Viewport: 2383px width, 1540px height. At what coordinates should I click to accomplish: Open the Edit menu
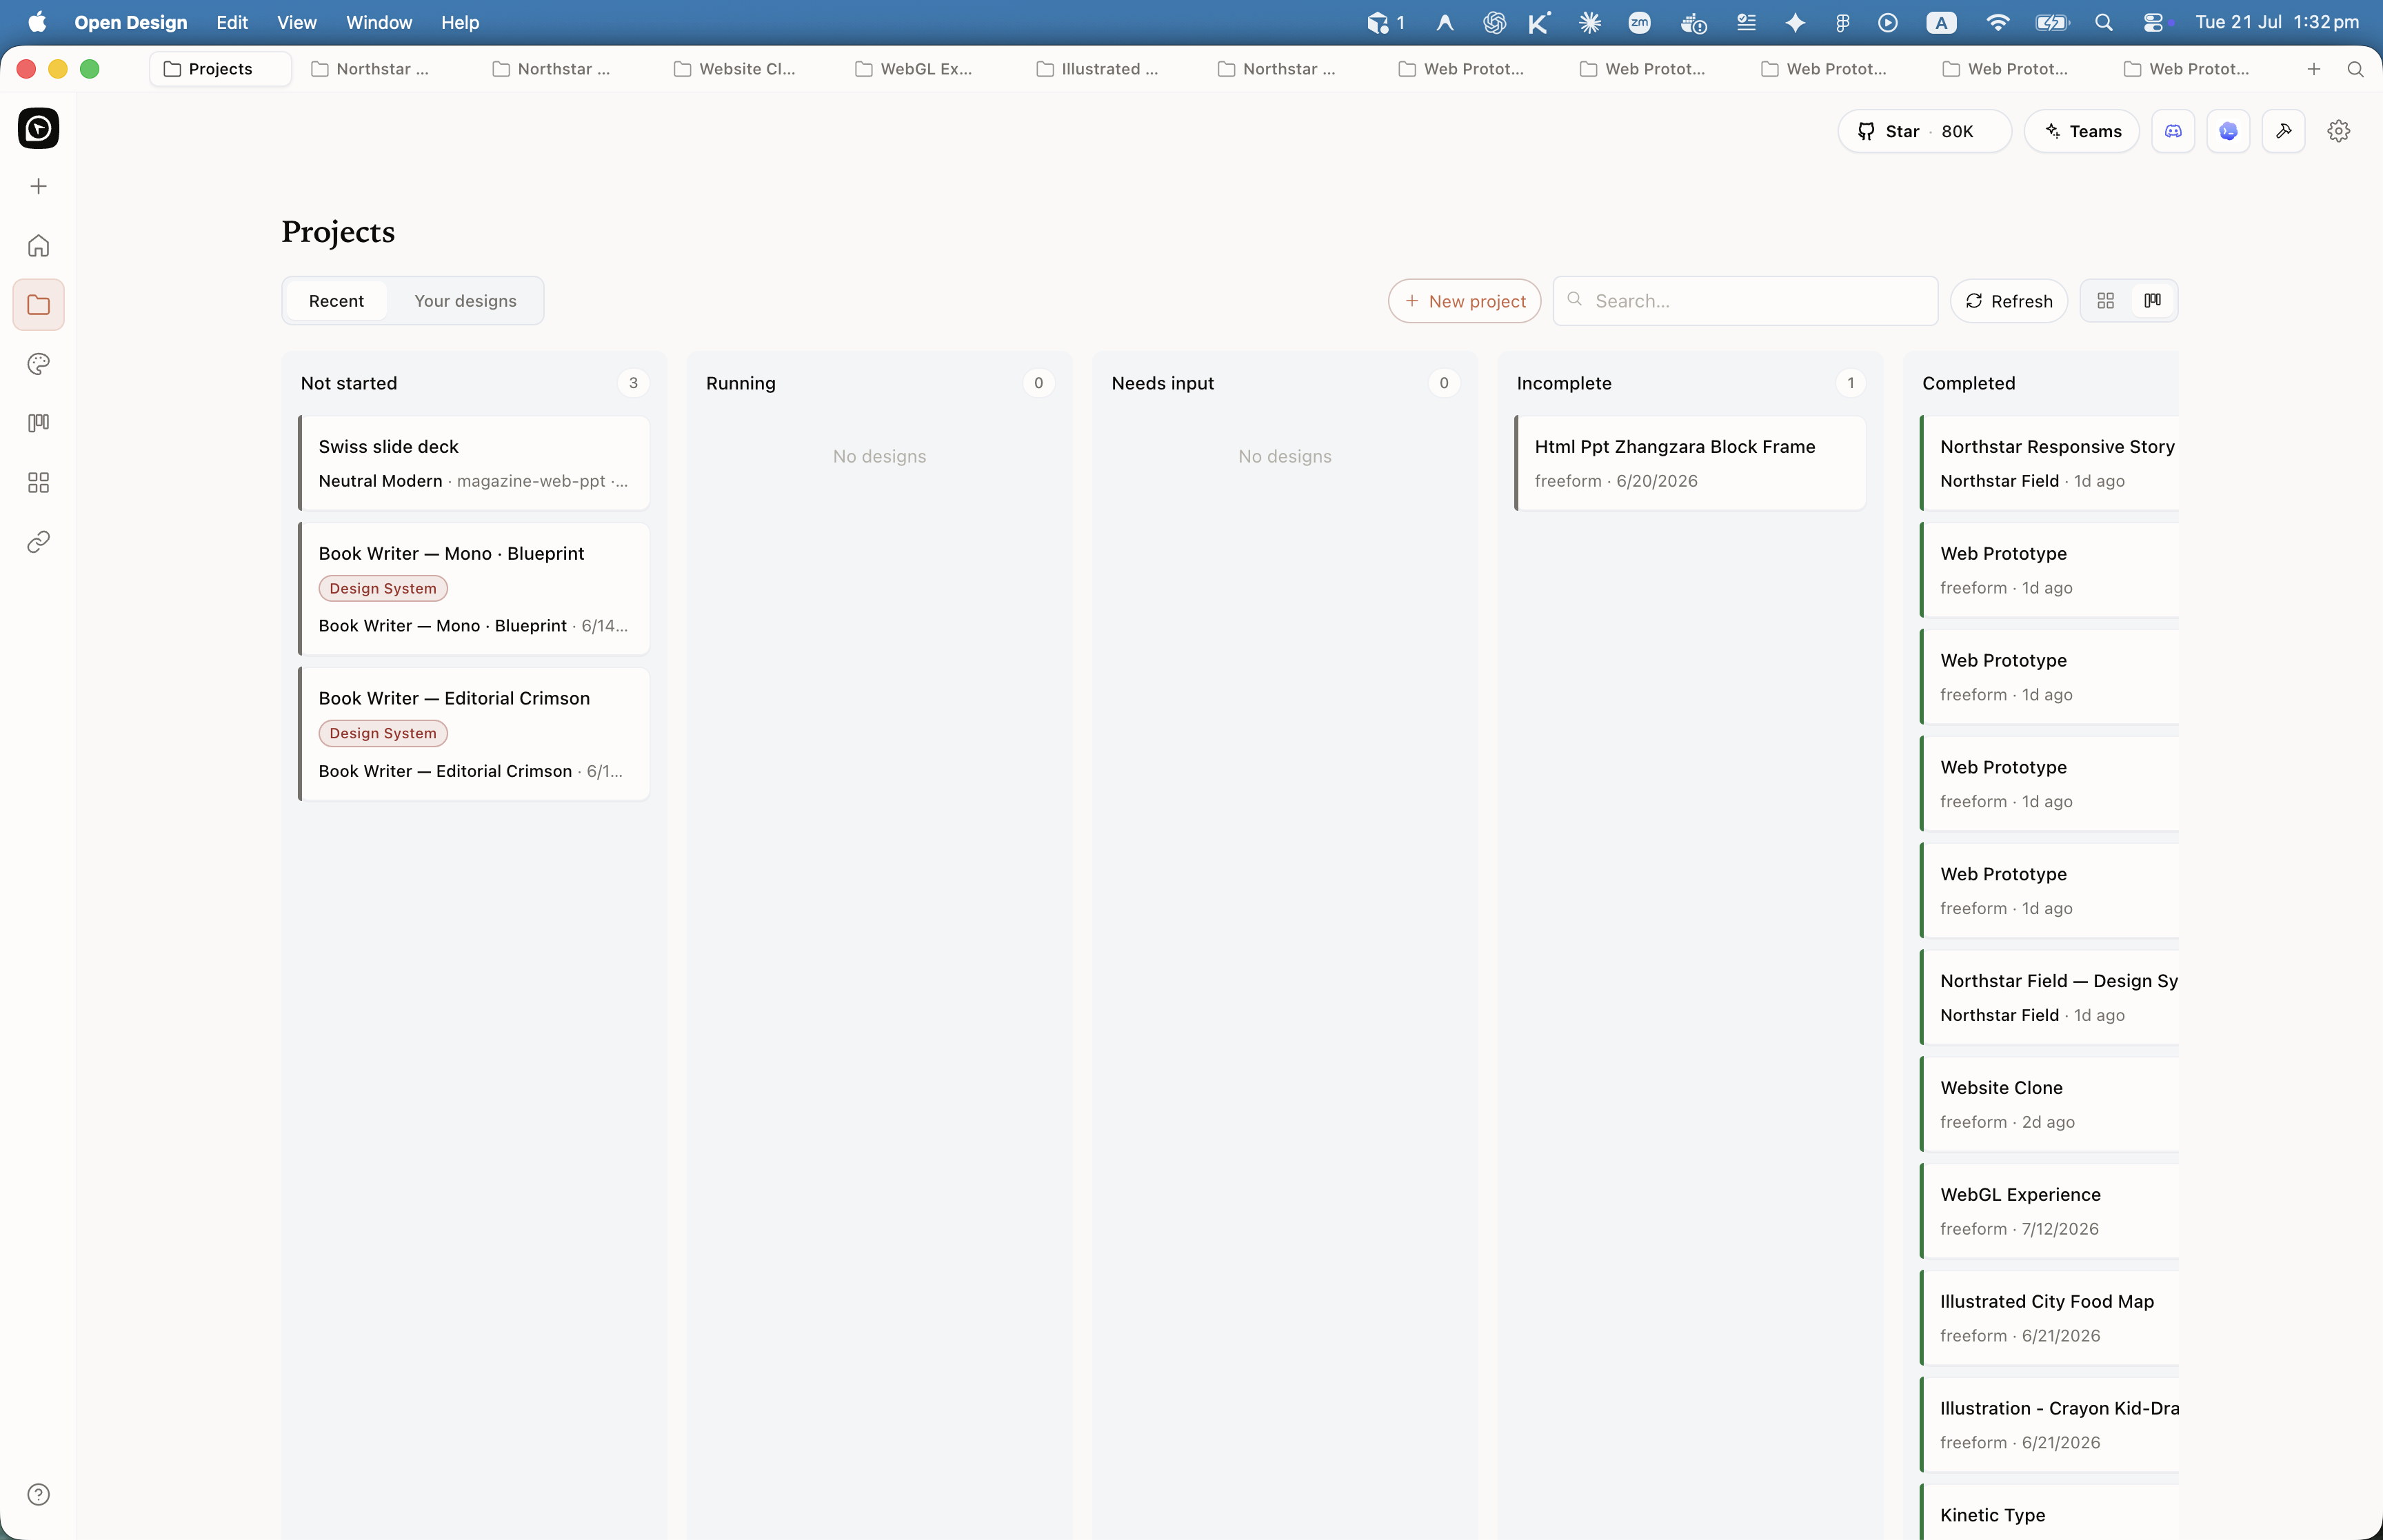point(232,22)
